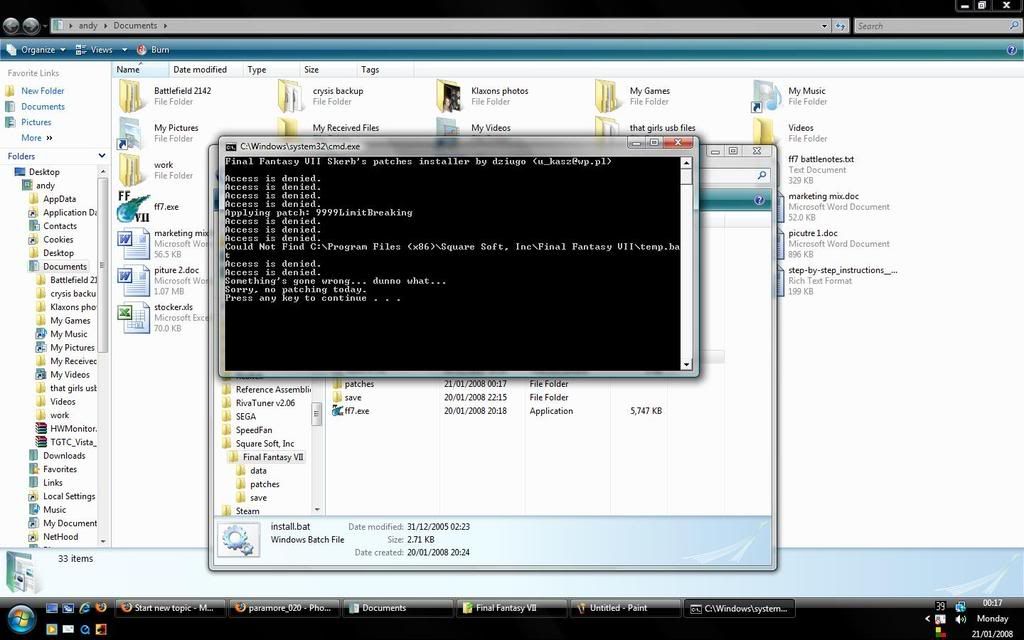Select the crysis backup folder icon in file list

pyautogui.click(x=290, y=95)
